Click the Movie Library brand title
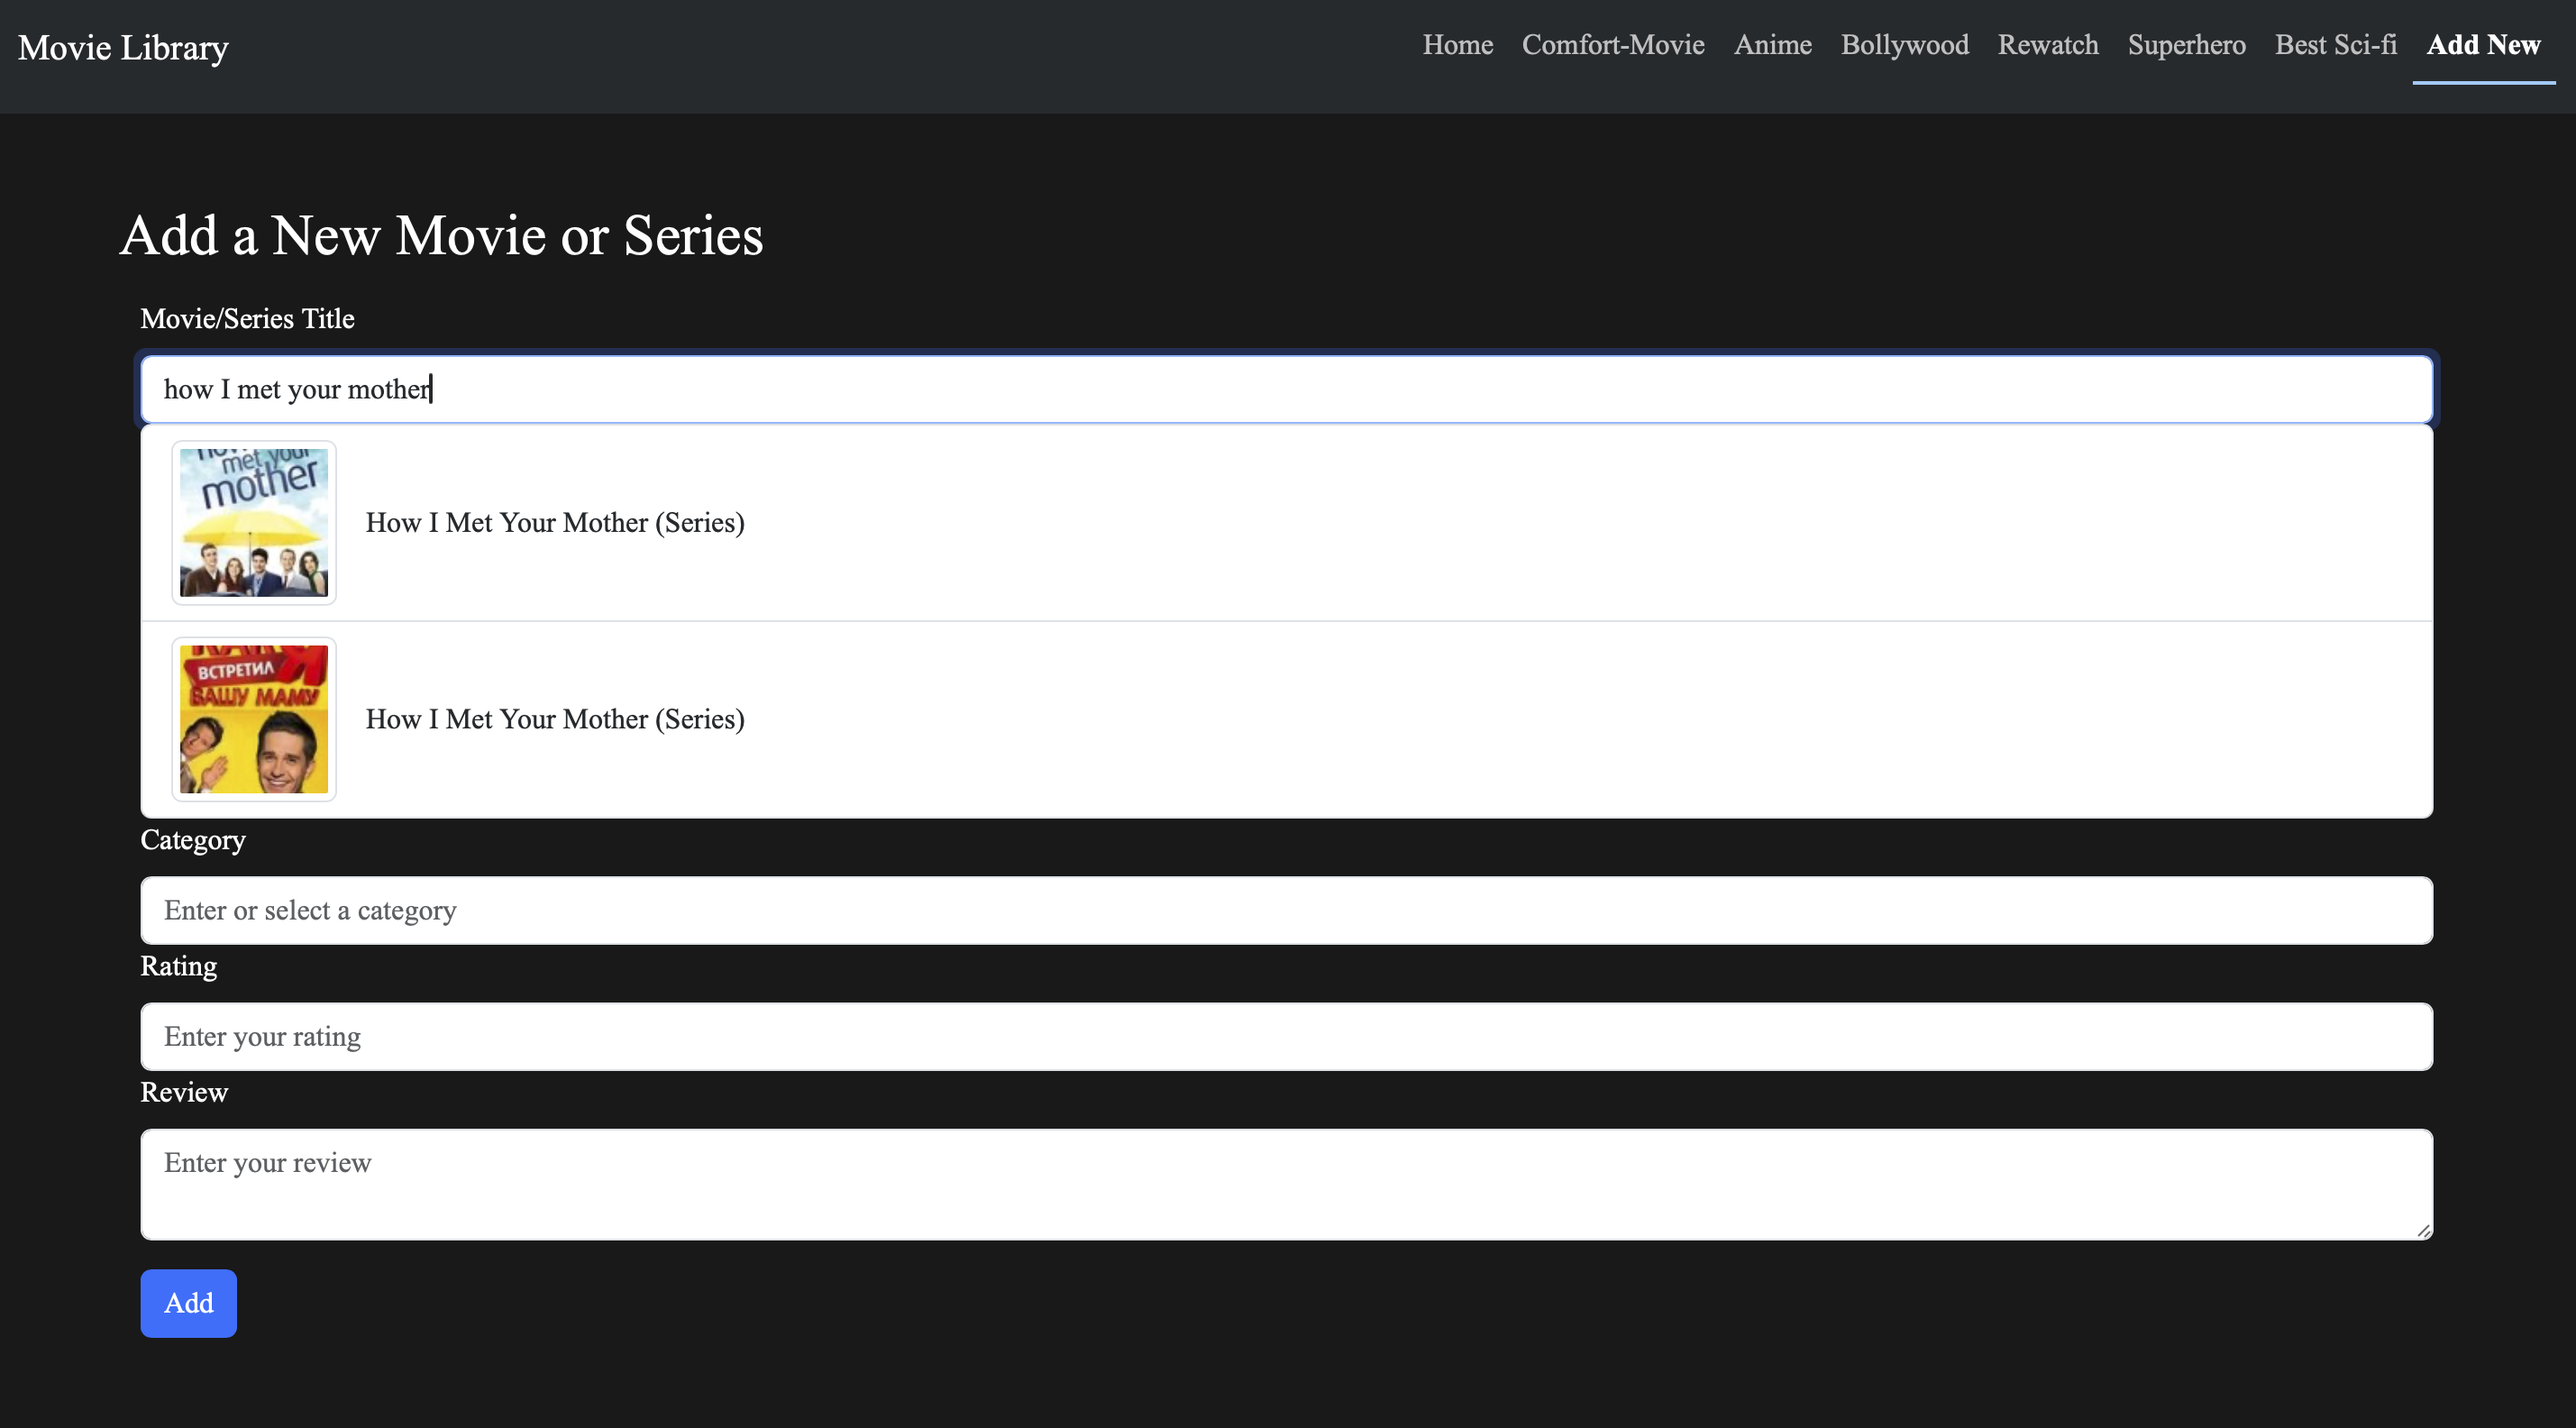2576x1428 pixels. click(x=123, y=47)
